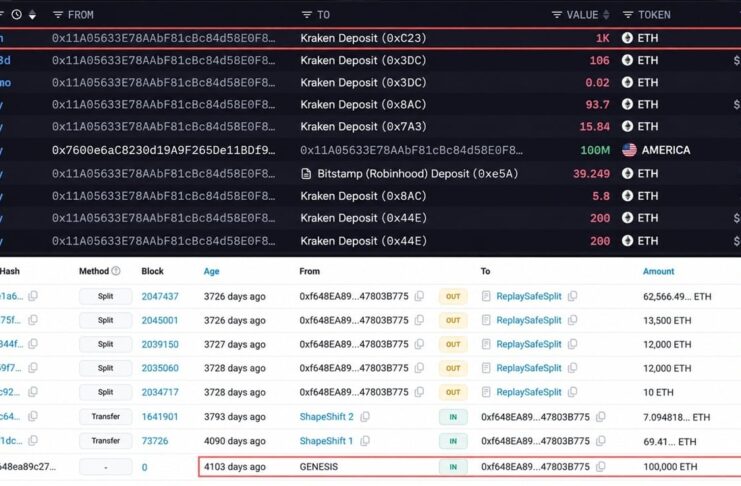Copy the ShapeShift 2 address
The width and height of the screenshot is (741, 486).
(x=365, y=417)
